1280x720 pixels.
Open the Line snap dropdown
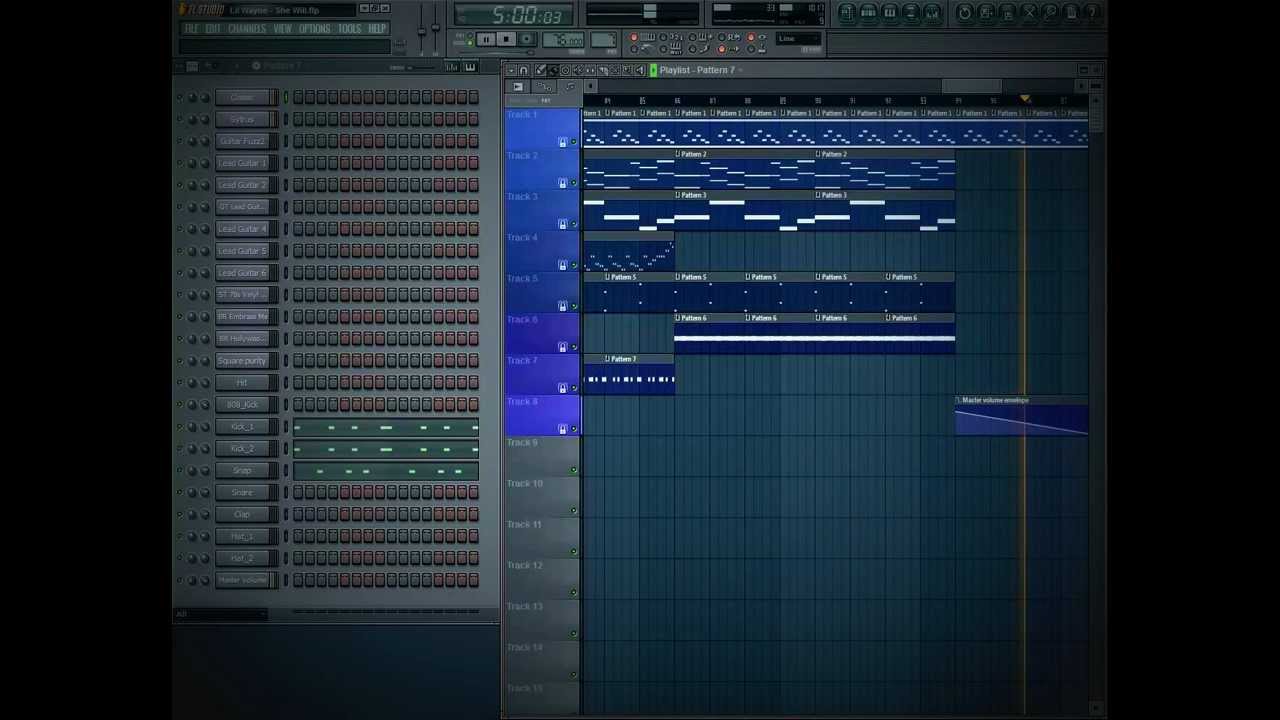point(798,39)
